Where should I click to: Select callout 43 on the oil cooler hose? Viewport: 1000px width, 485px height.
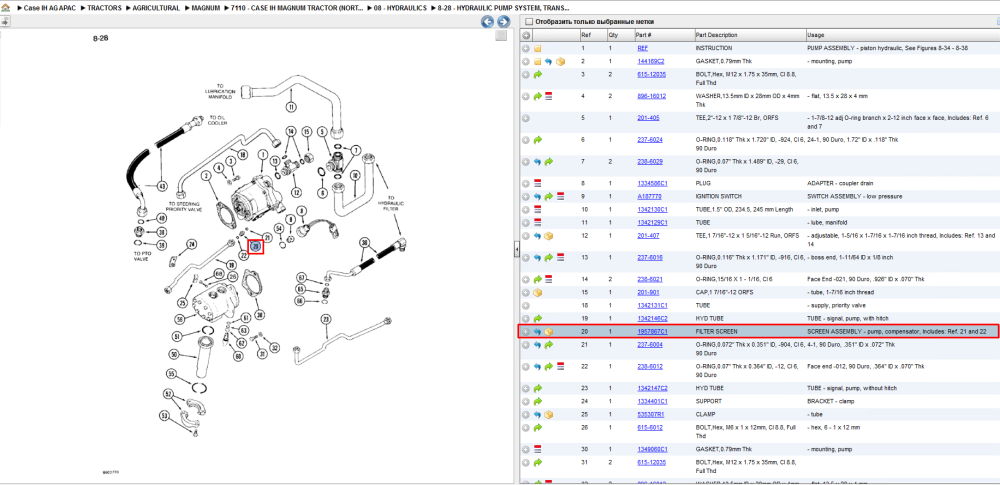pos(161,187)
